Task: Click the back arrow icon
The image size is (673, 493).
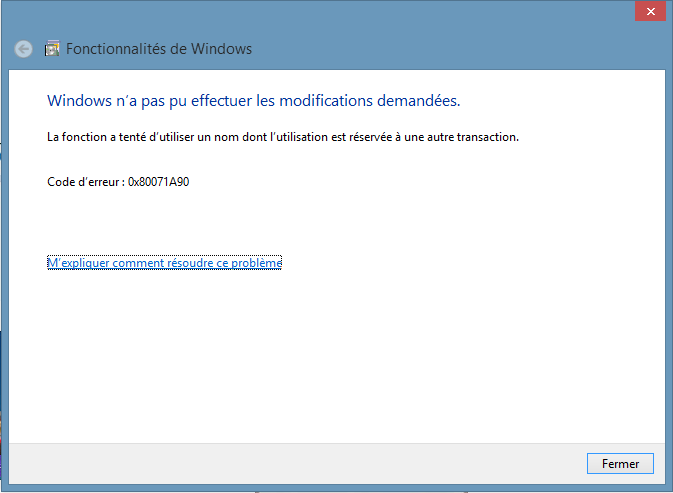Action: [x=24, y=49]
